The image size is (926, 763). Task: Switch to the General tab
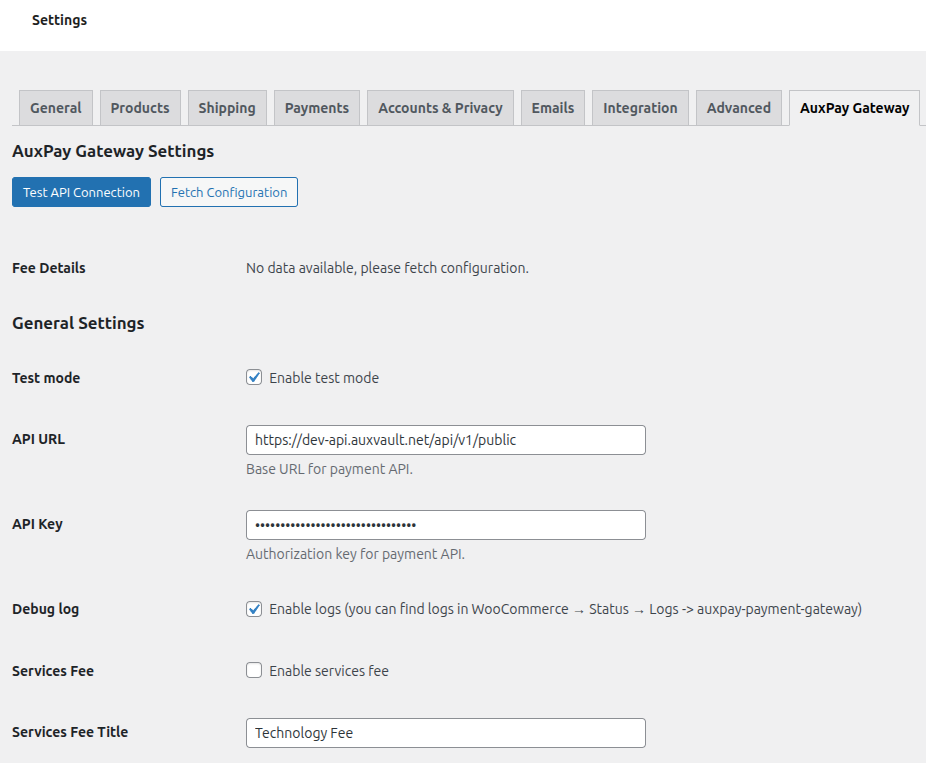55,107
